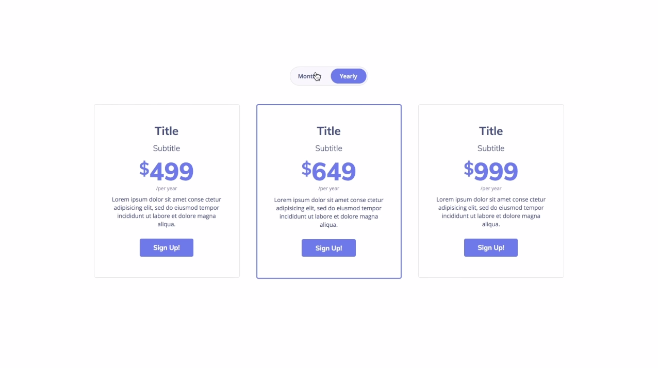This screenshot has height=368, width=658.
Task: Click the Subtitle of the third card
Action: pyautogui.click(x=491, y=148)
